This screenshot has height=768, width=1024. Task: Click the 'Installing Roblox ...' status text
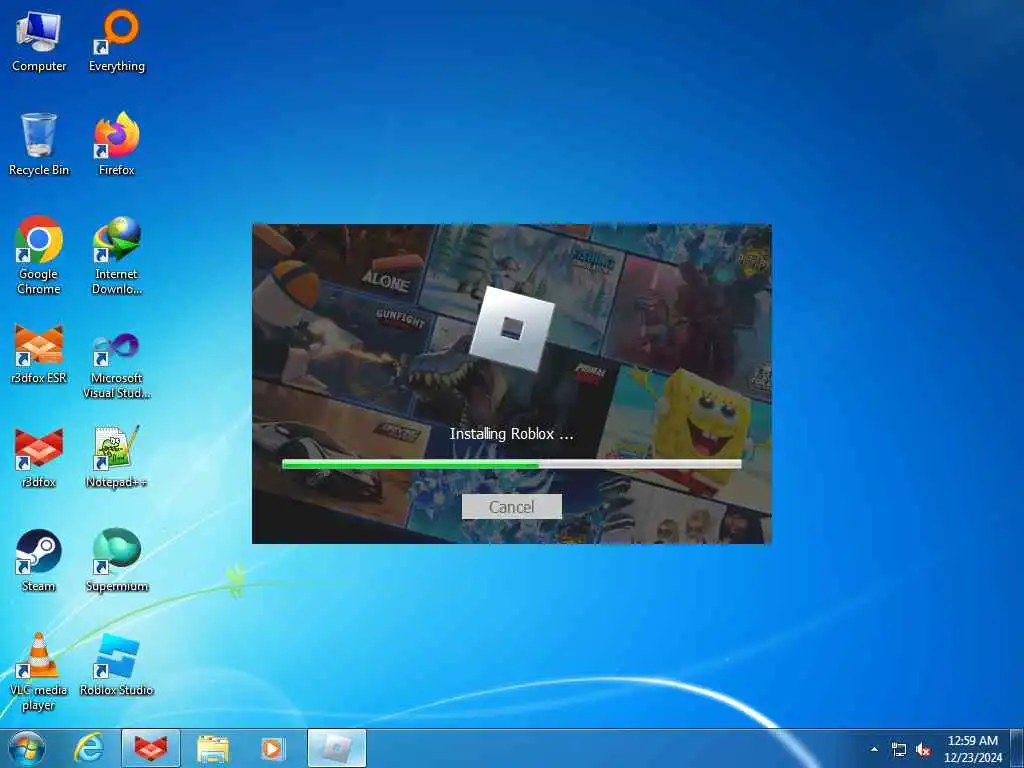[x=511, y=434]
